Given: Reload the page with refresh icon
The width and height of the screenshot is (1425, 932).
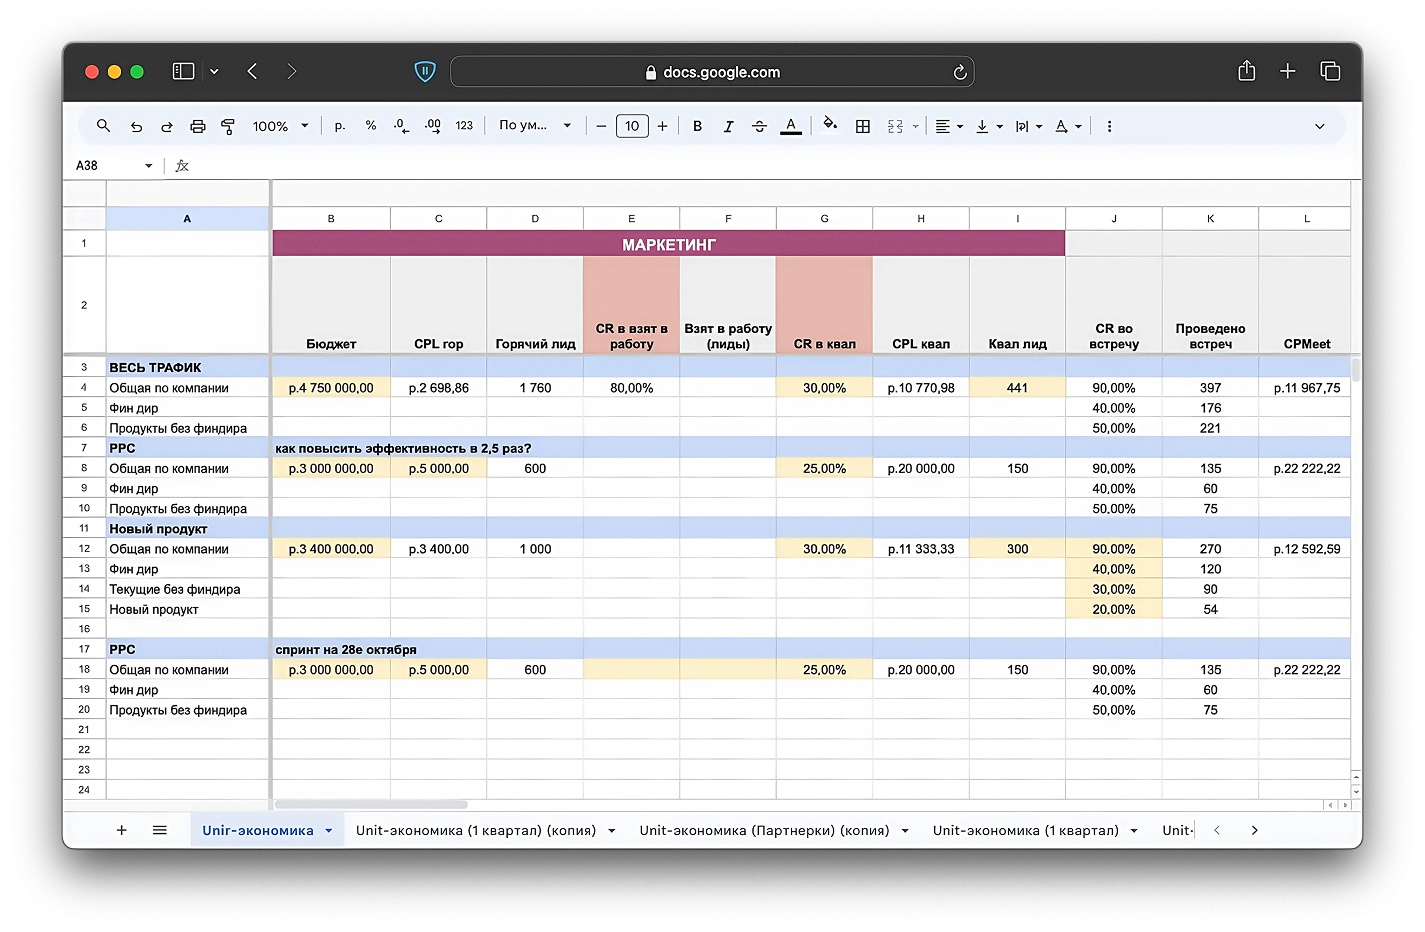Looking at the screenshot, I should pos(959,72).
